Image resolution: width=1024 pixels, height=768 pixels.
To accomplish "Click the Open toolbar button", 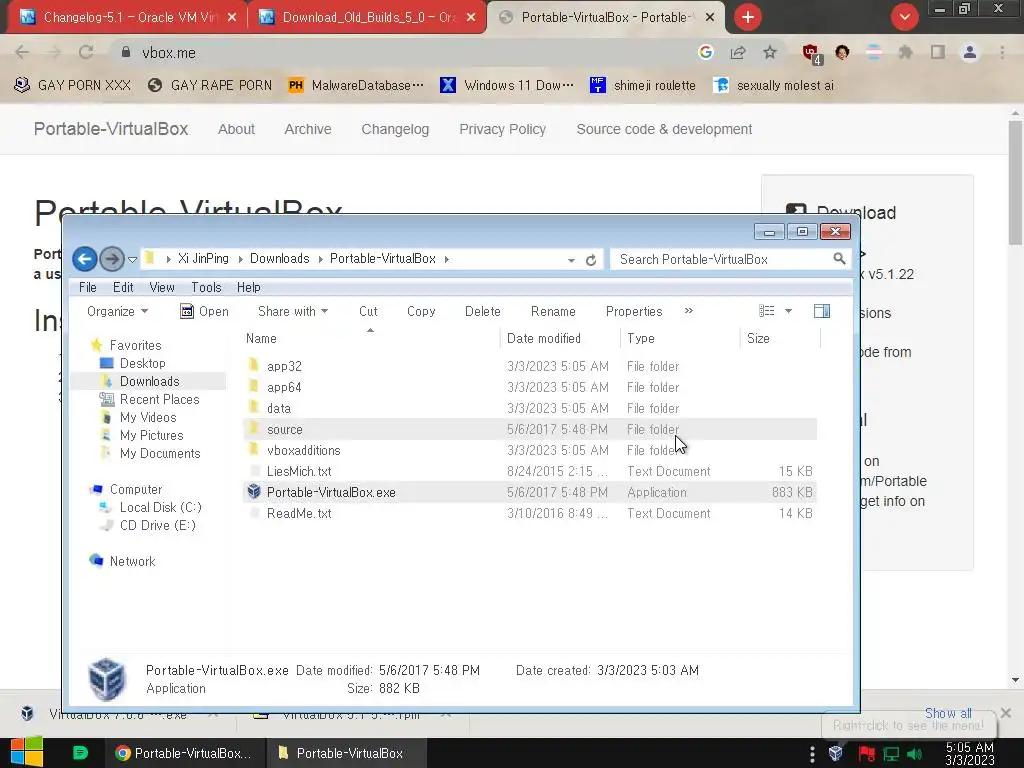I will (x=204, y=312).
